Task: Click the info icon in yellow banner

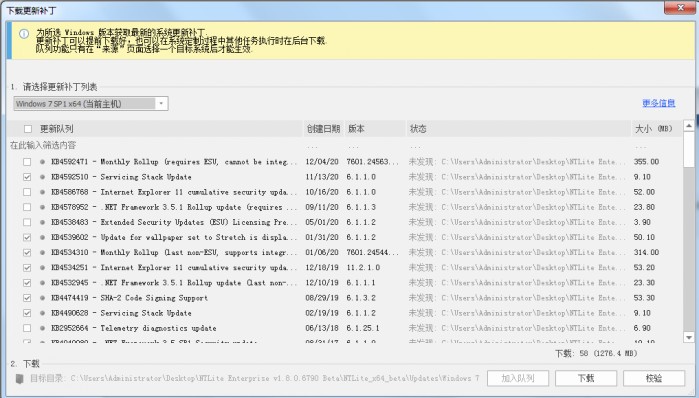Action: pyautogui.click(x=24, y=34)
